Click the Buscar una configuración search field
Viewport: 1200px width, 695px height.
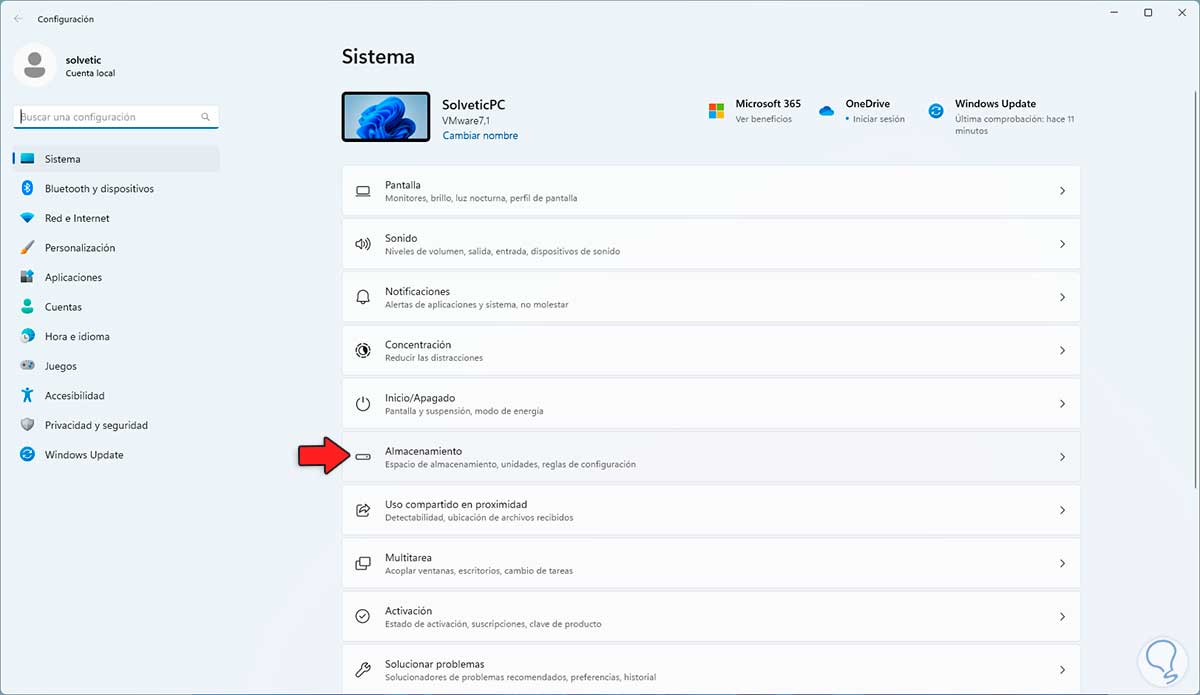[x=116, y=117]
